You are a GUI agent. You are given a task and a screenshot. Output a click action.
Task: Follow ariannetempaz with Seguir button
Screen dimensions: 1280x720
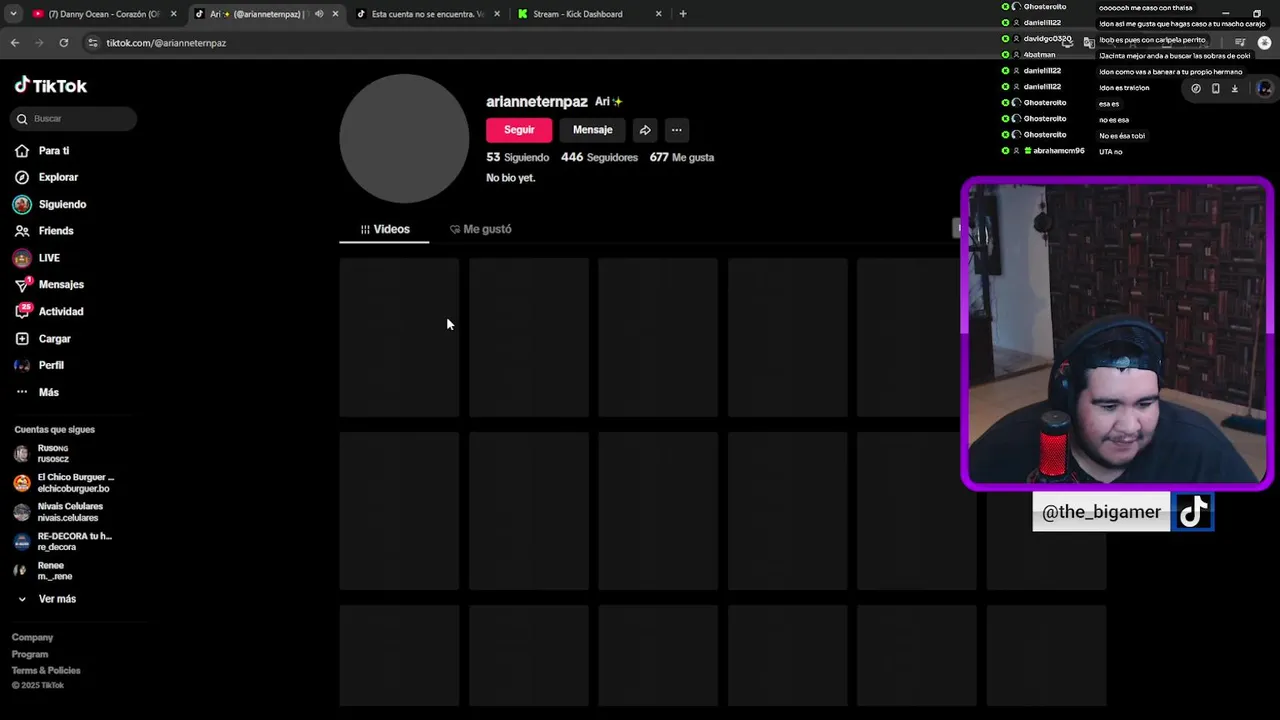pyautogui.click(x=519, y=130)
